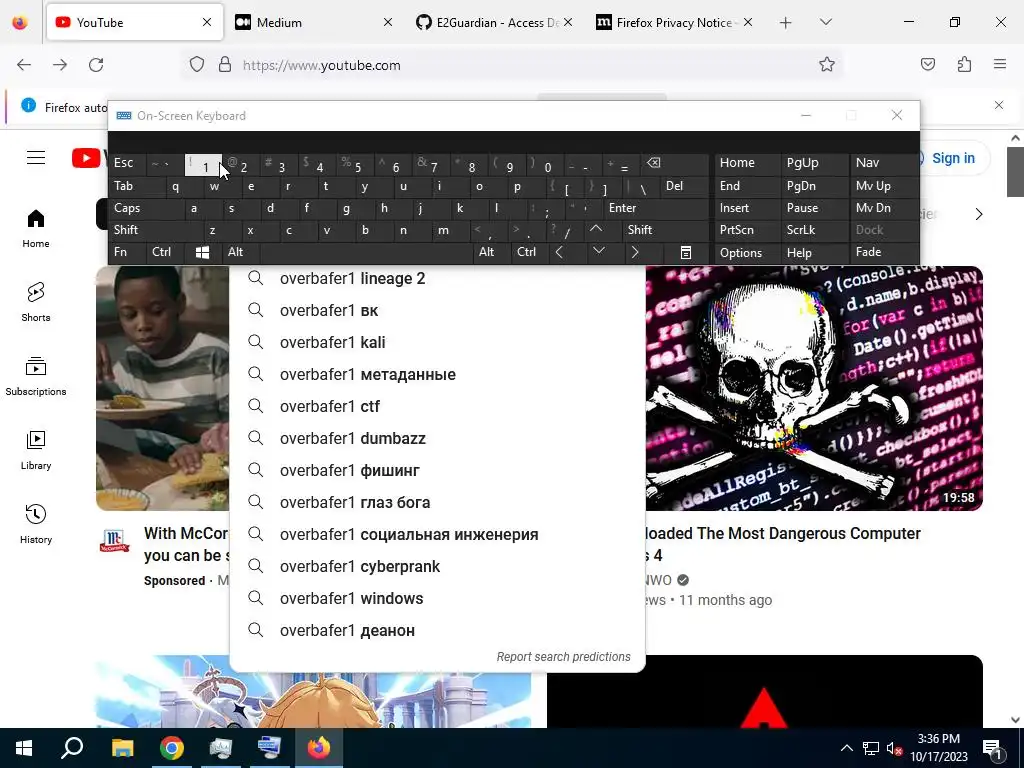Click Enter key on On-Screen Keyboard
1024x768 pixels.
(655, 208)
